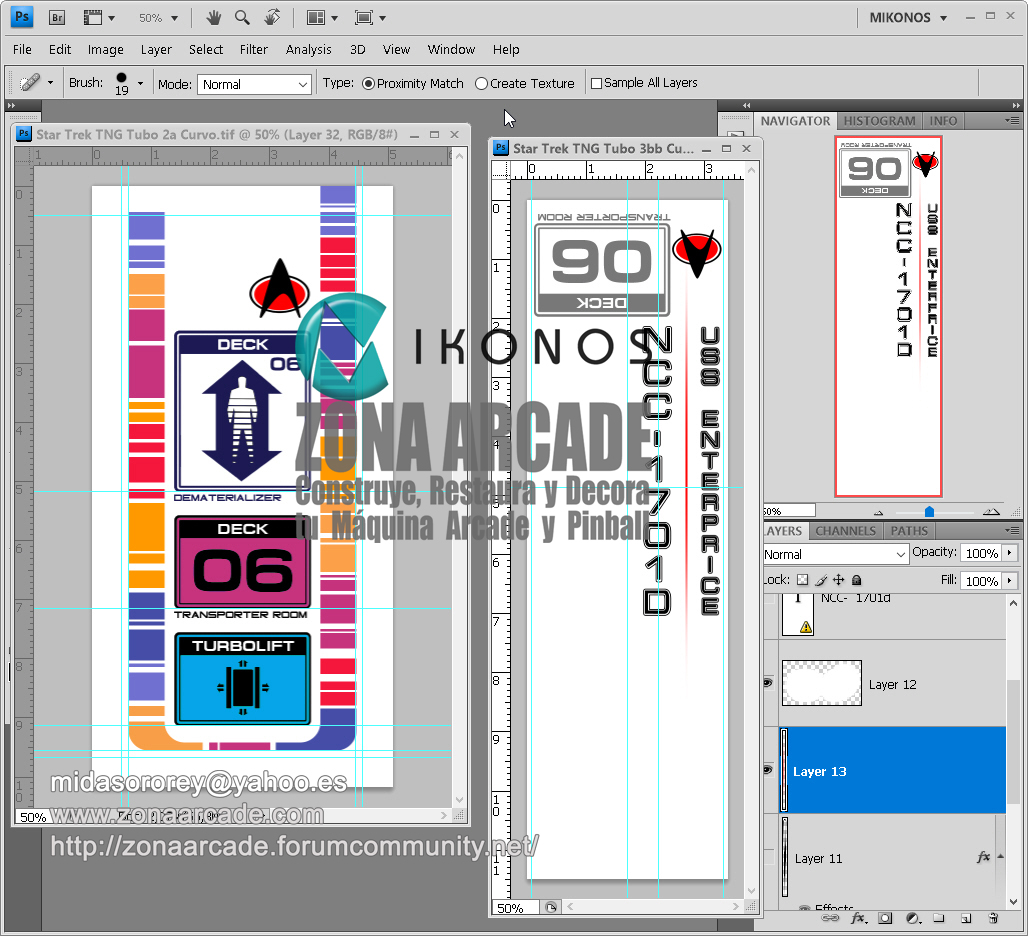Select the Create Texture radio button
Screen dimensions: 1028x936
[482, 84]
